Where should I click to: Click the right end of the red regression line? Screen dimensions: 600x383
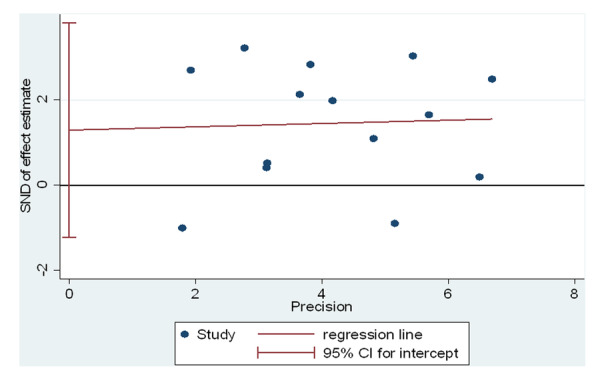tap(491, 119)
